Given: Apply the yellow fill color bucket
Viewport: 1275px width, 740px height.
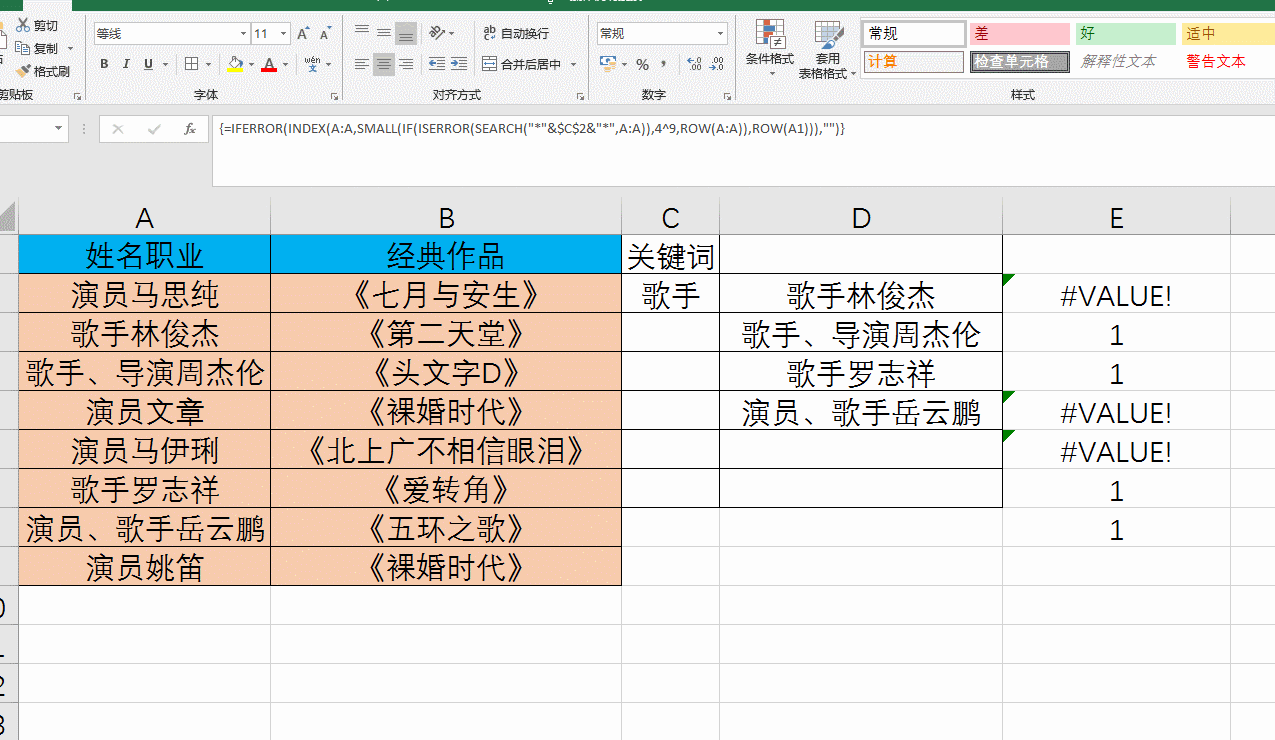Looking at the screenshot, I should 235,64.
